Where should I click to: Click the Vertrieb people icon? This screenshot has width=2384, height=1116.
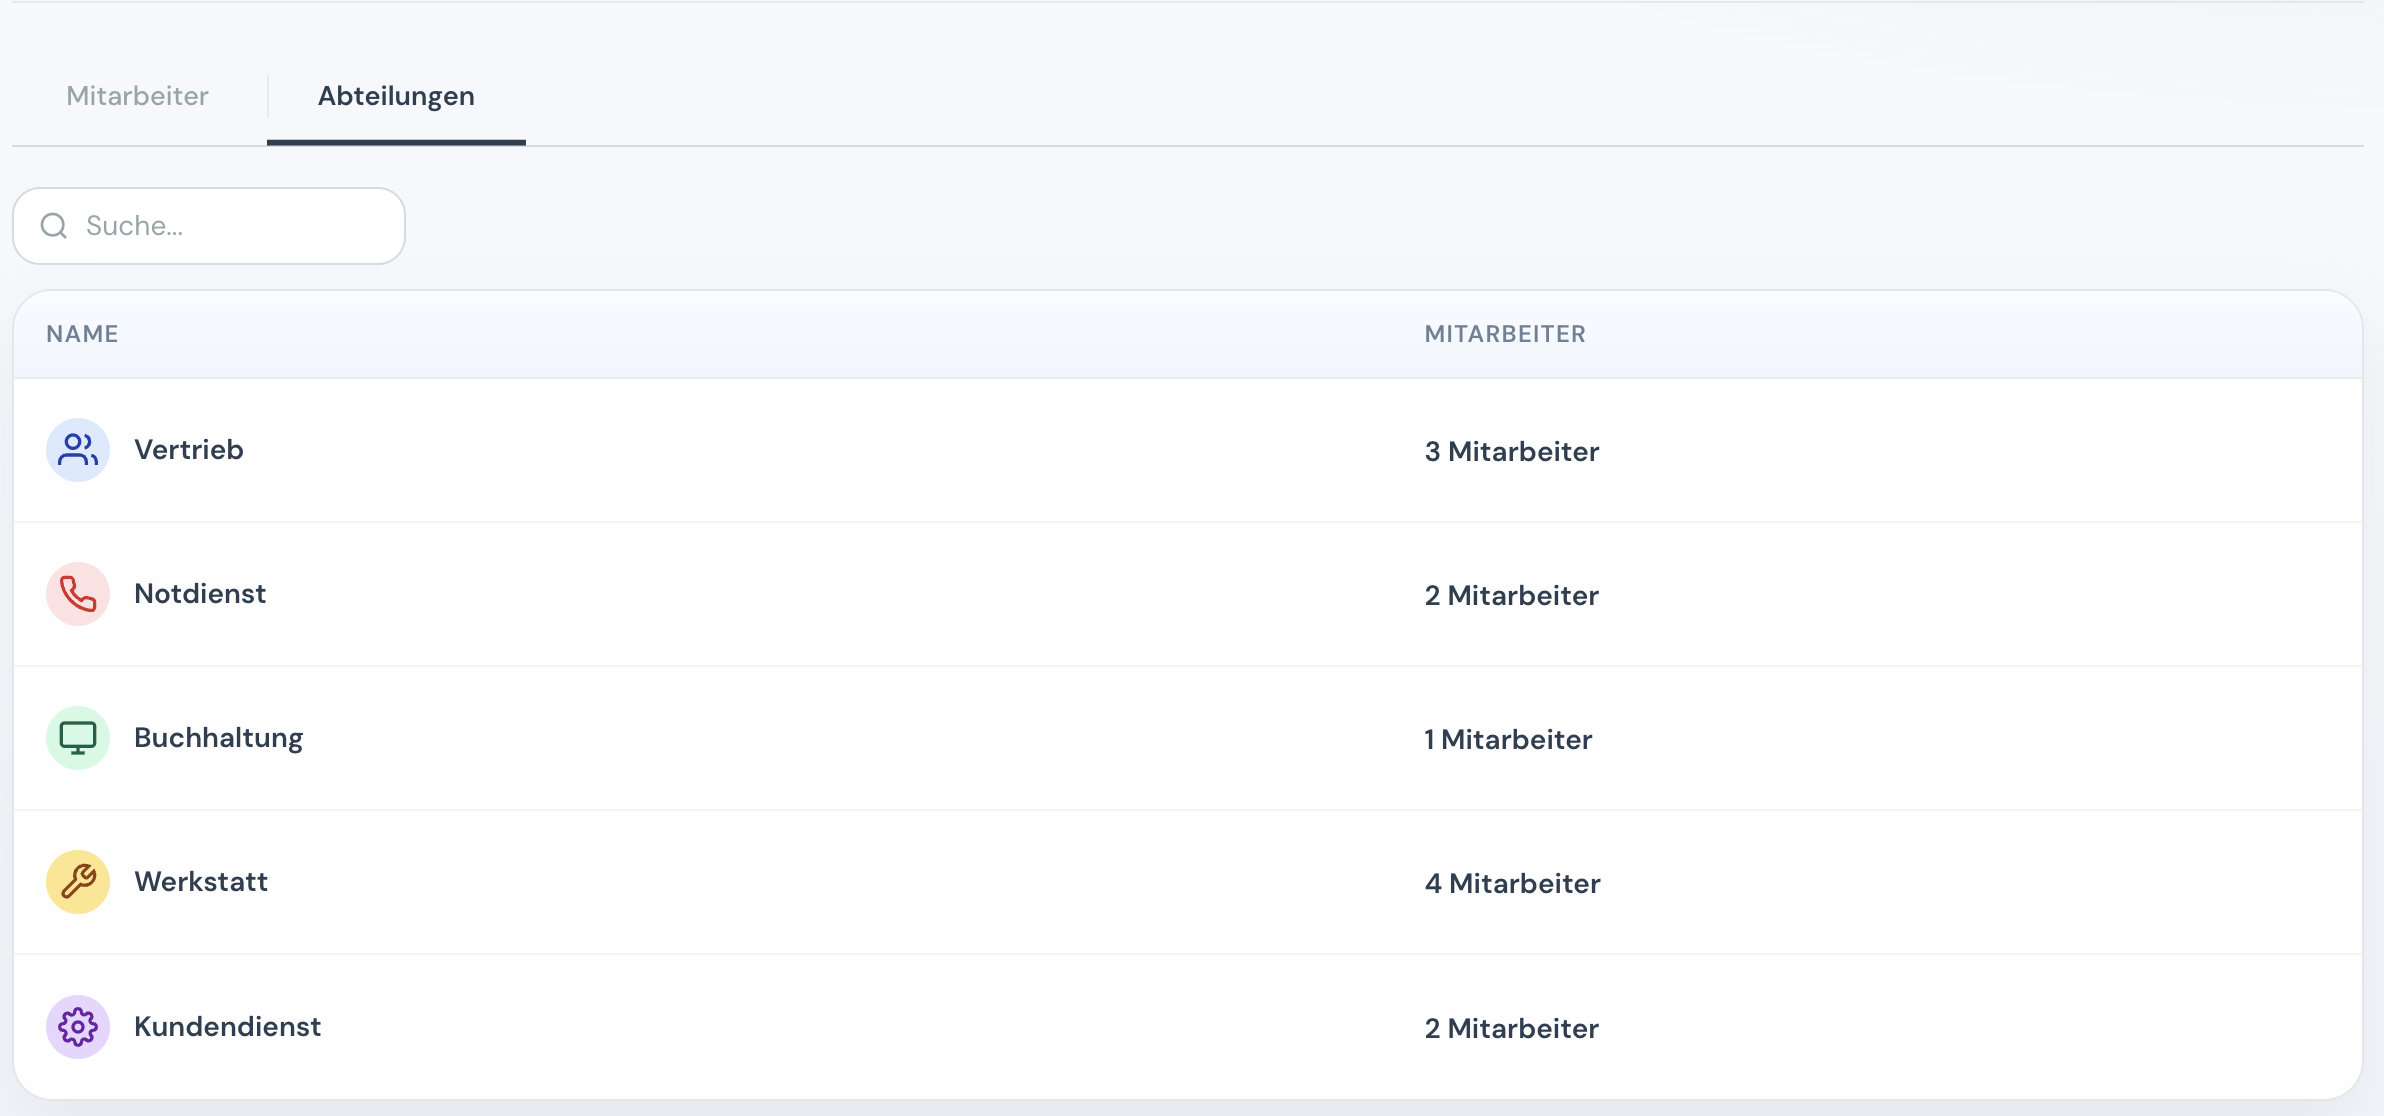(x=78, y=450)
